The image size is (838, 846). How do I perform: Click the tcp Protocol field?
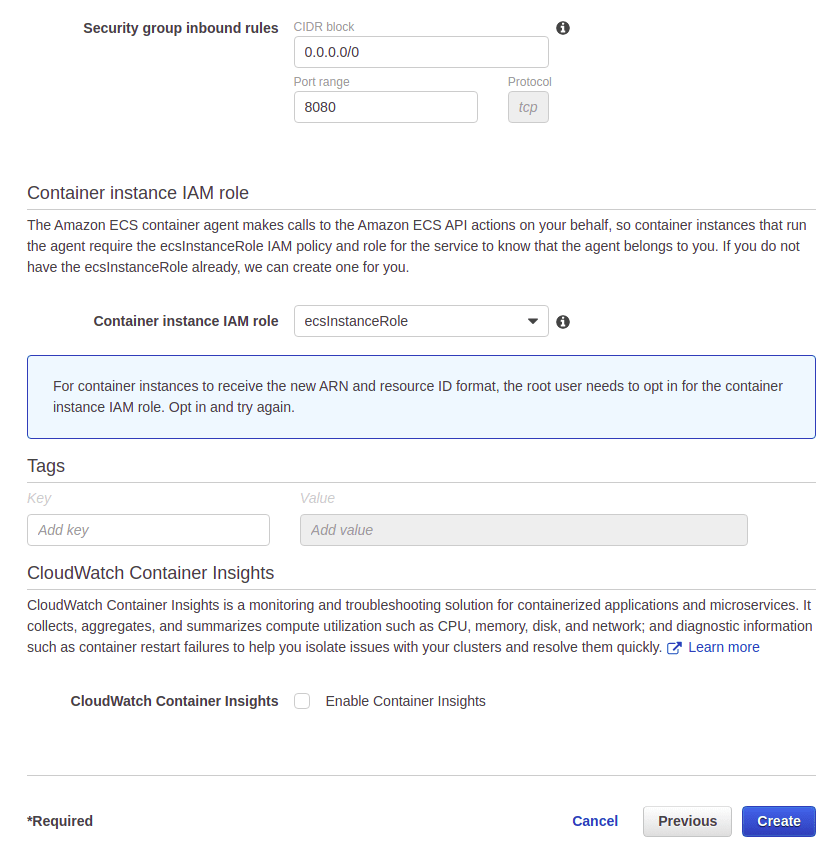[528, 107]
